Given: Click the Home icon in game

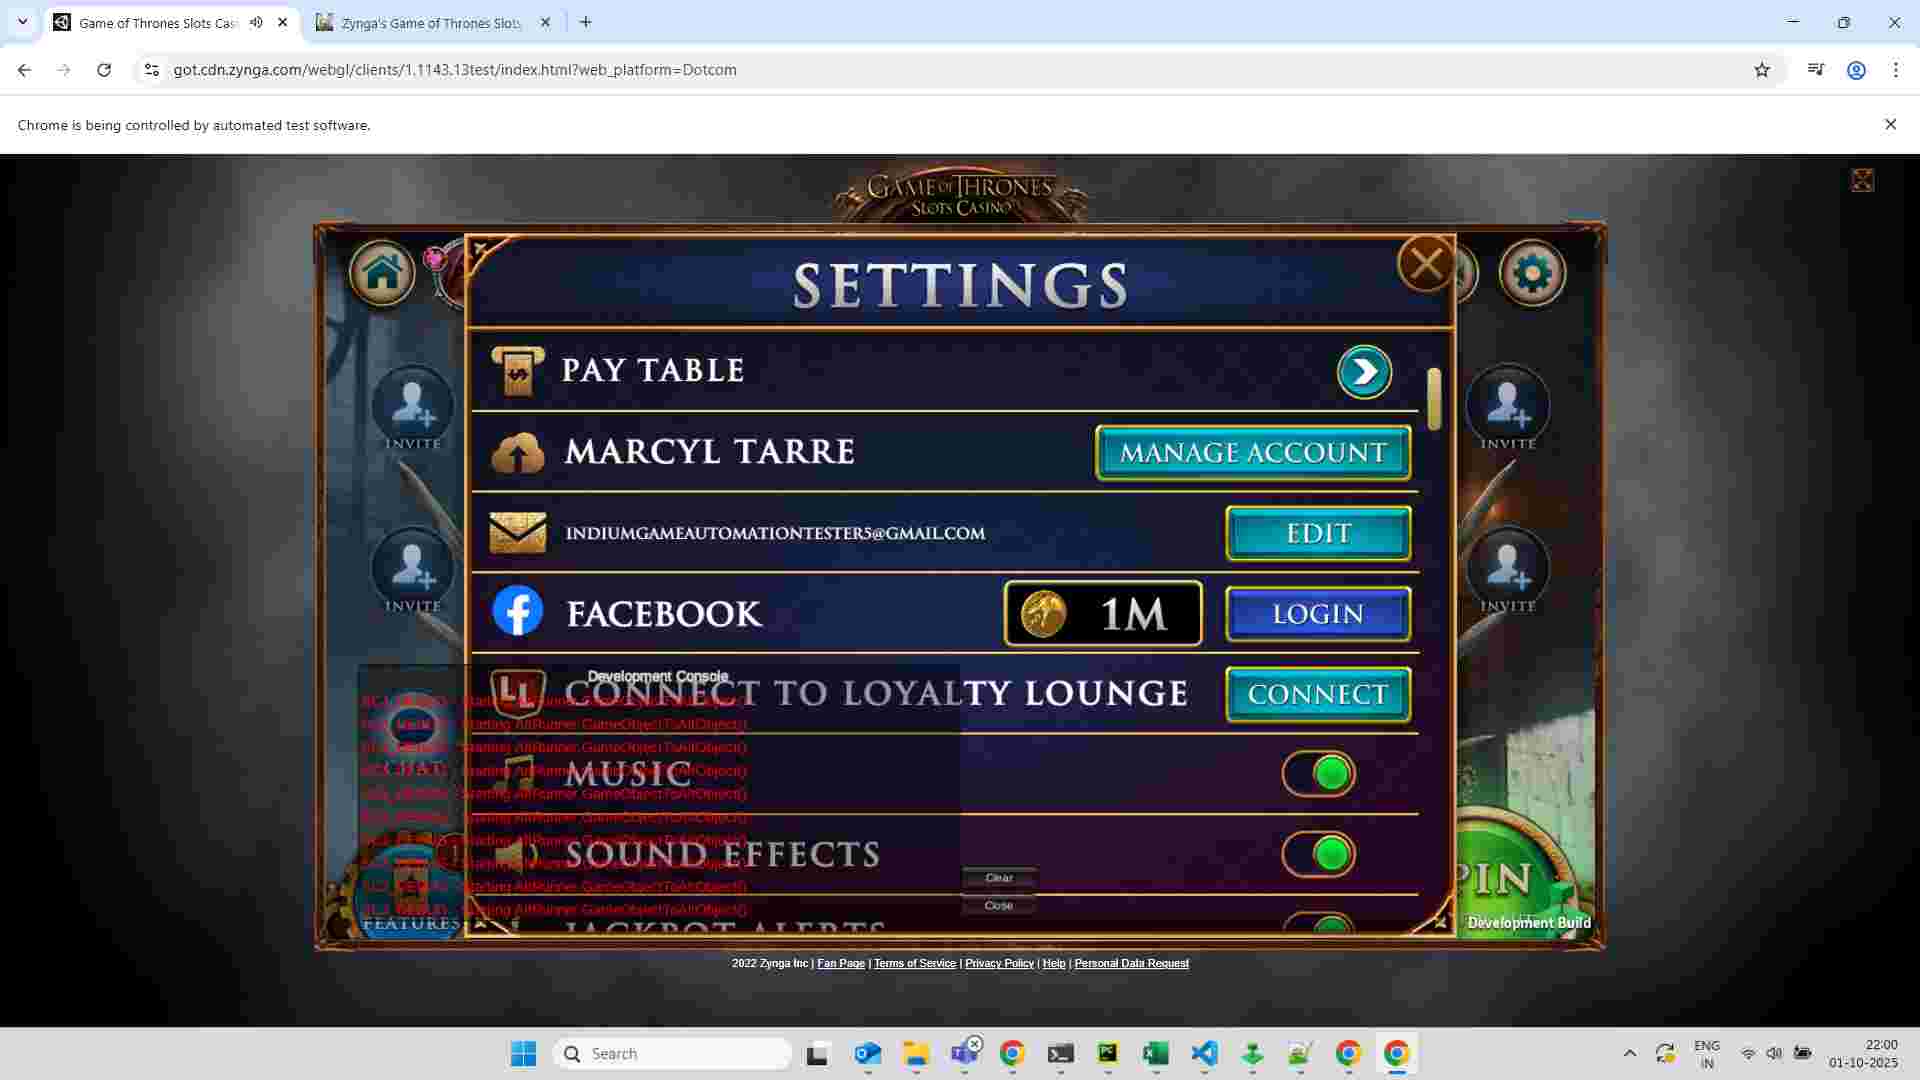Looking at the screenshot, I should 382,272.
